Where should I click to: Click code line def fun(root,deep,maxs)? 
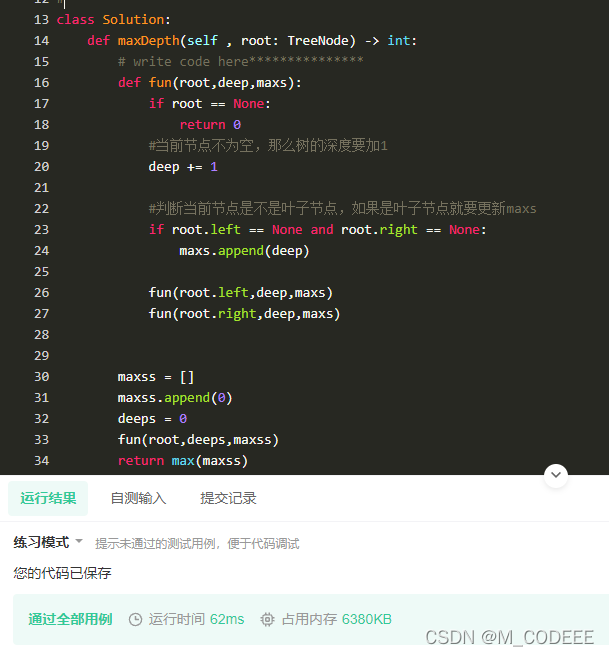point(210,82)
